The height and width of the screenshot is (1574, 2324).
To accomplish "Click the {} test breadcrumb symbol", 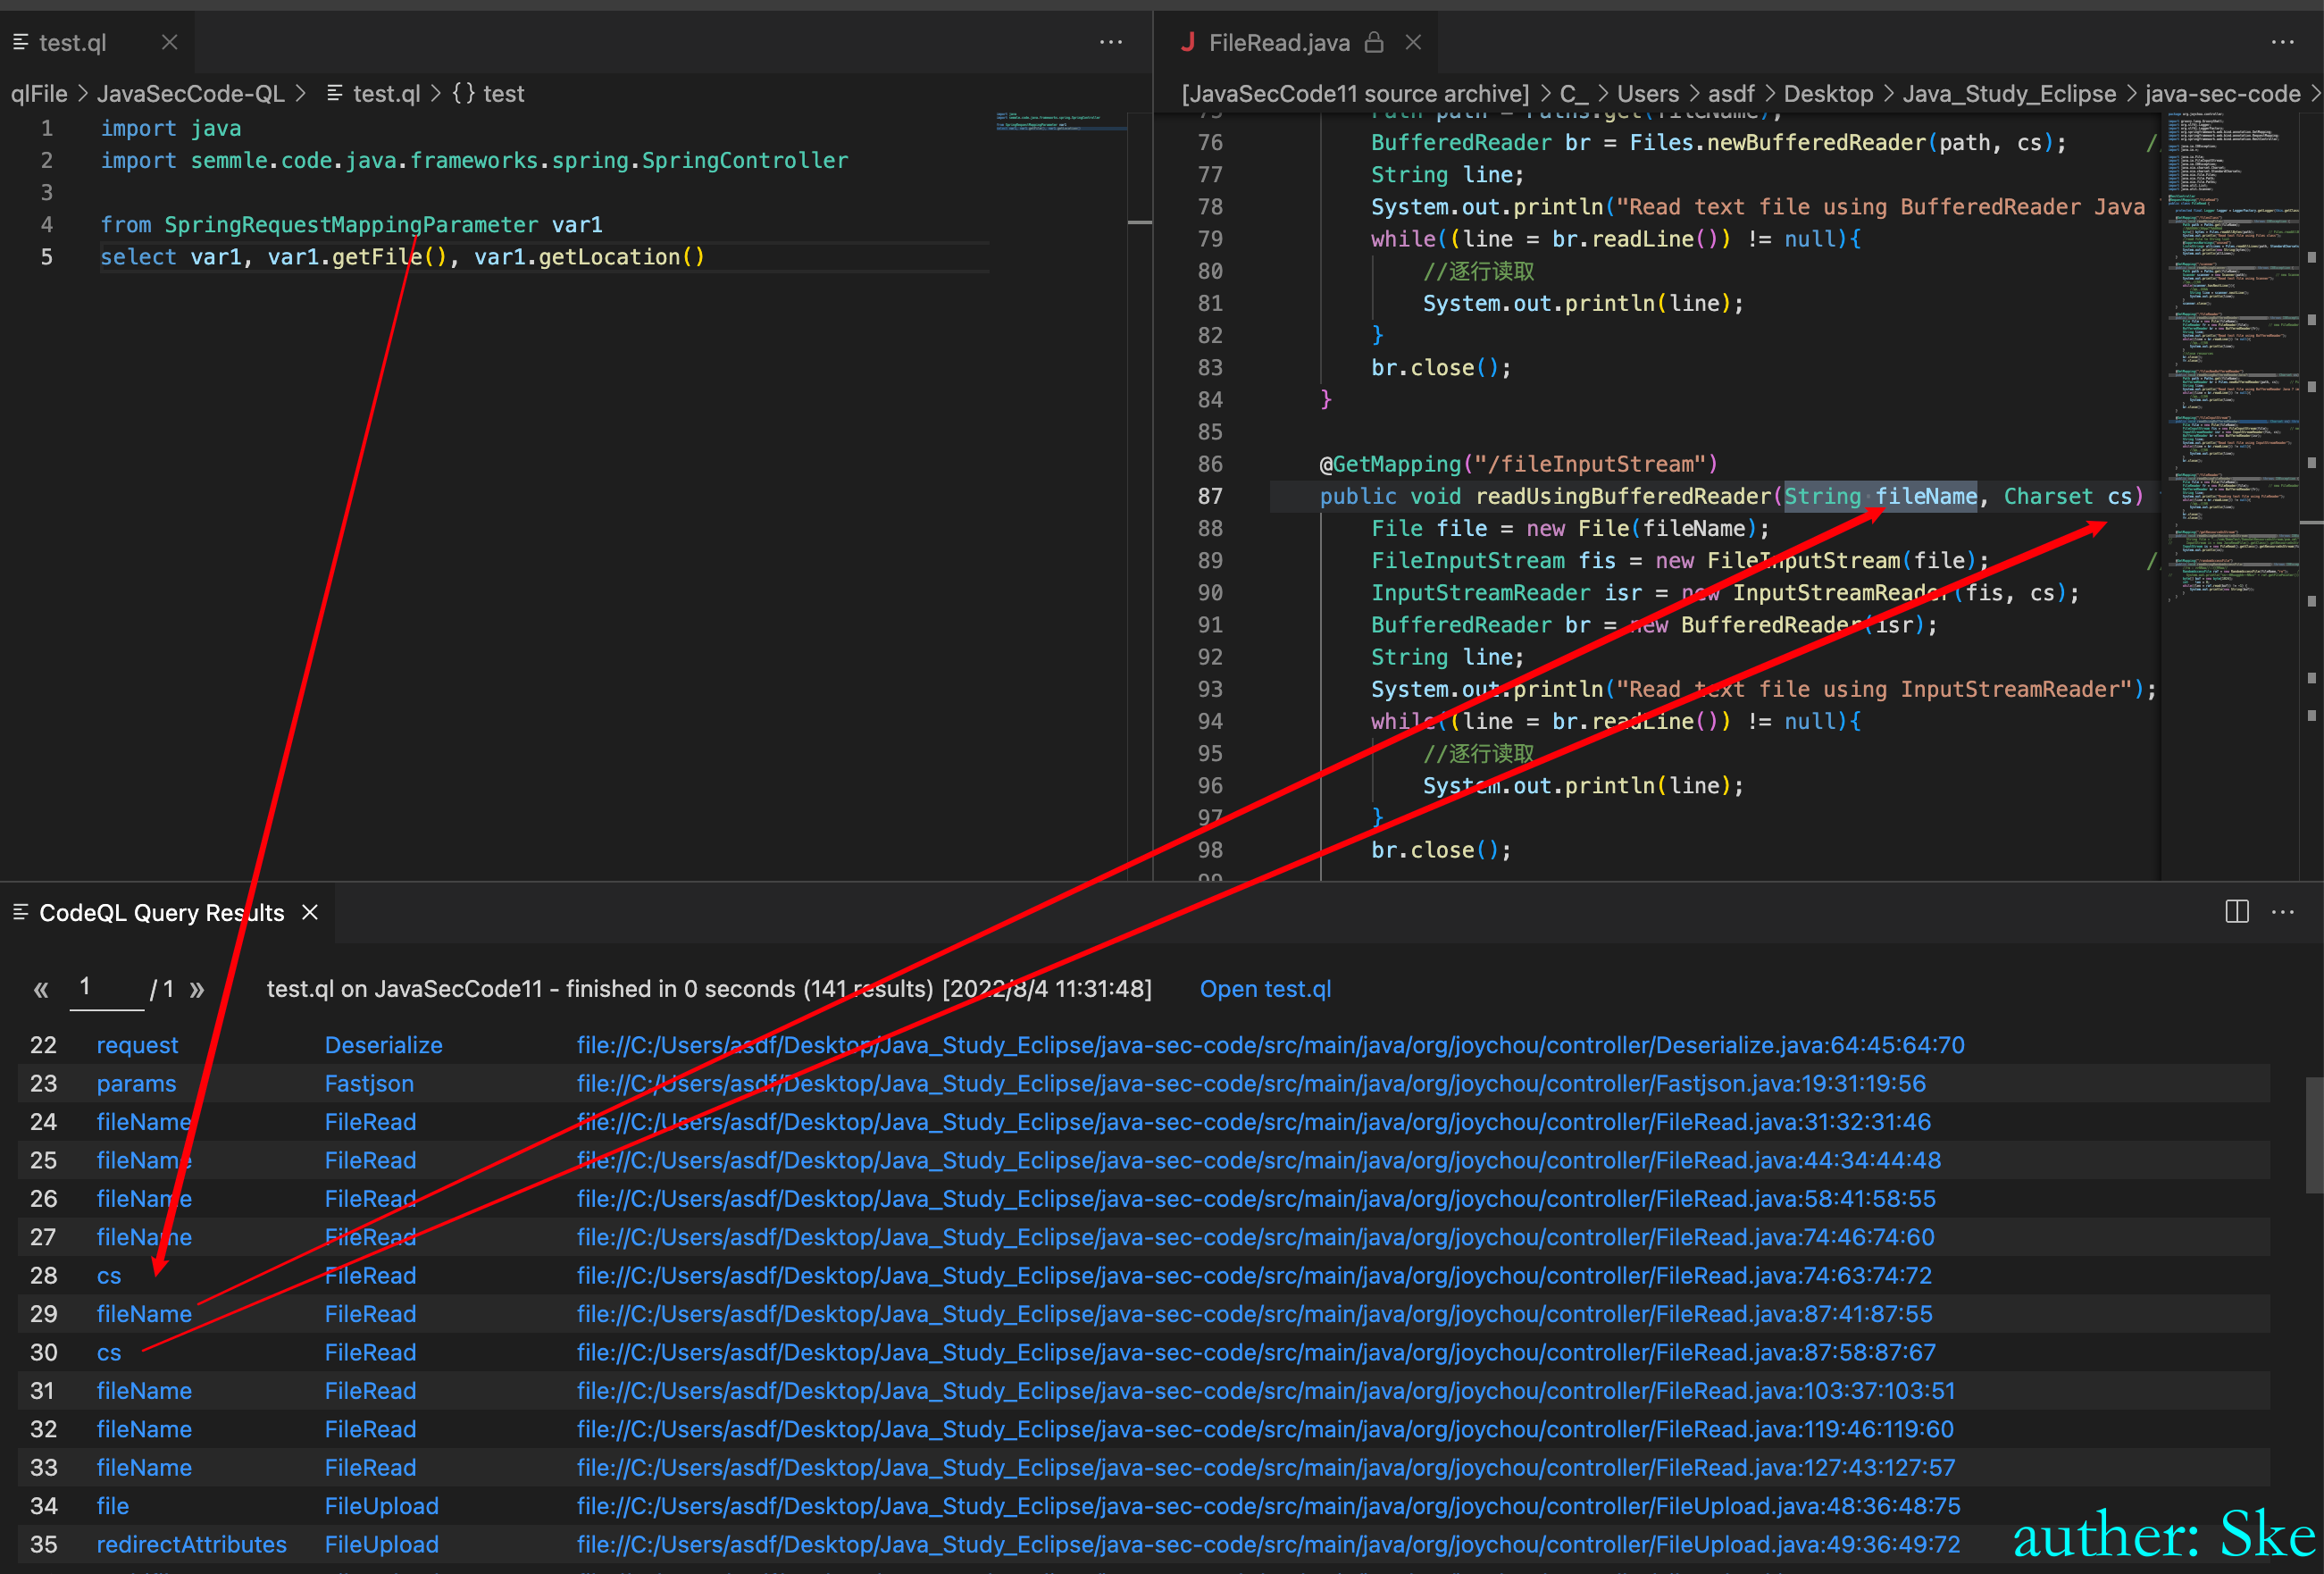I will coord(488,93).
